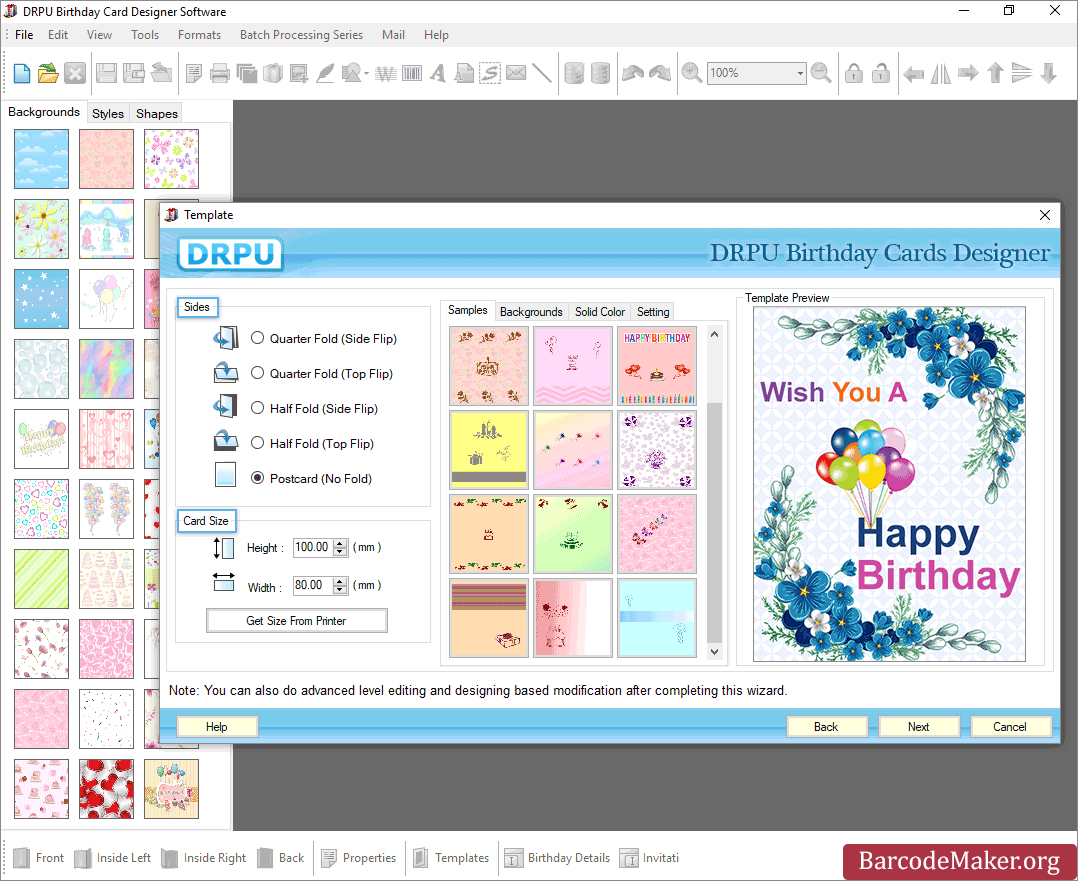
Task: Cancel the Template wizard
Action: 1010,726
